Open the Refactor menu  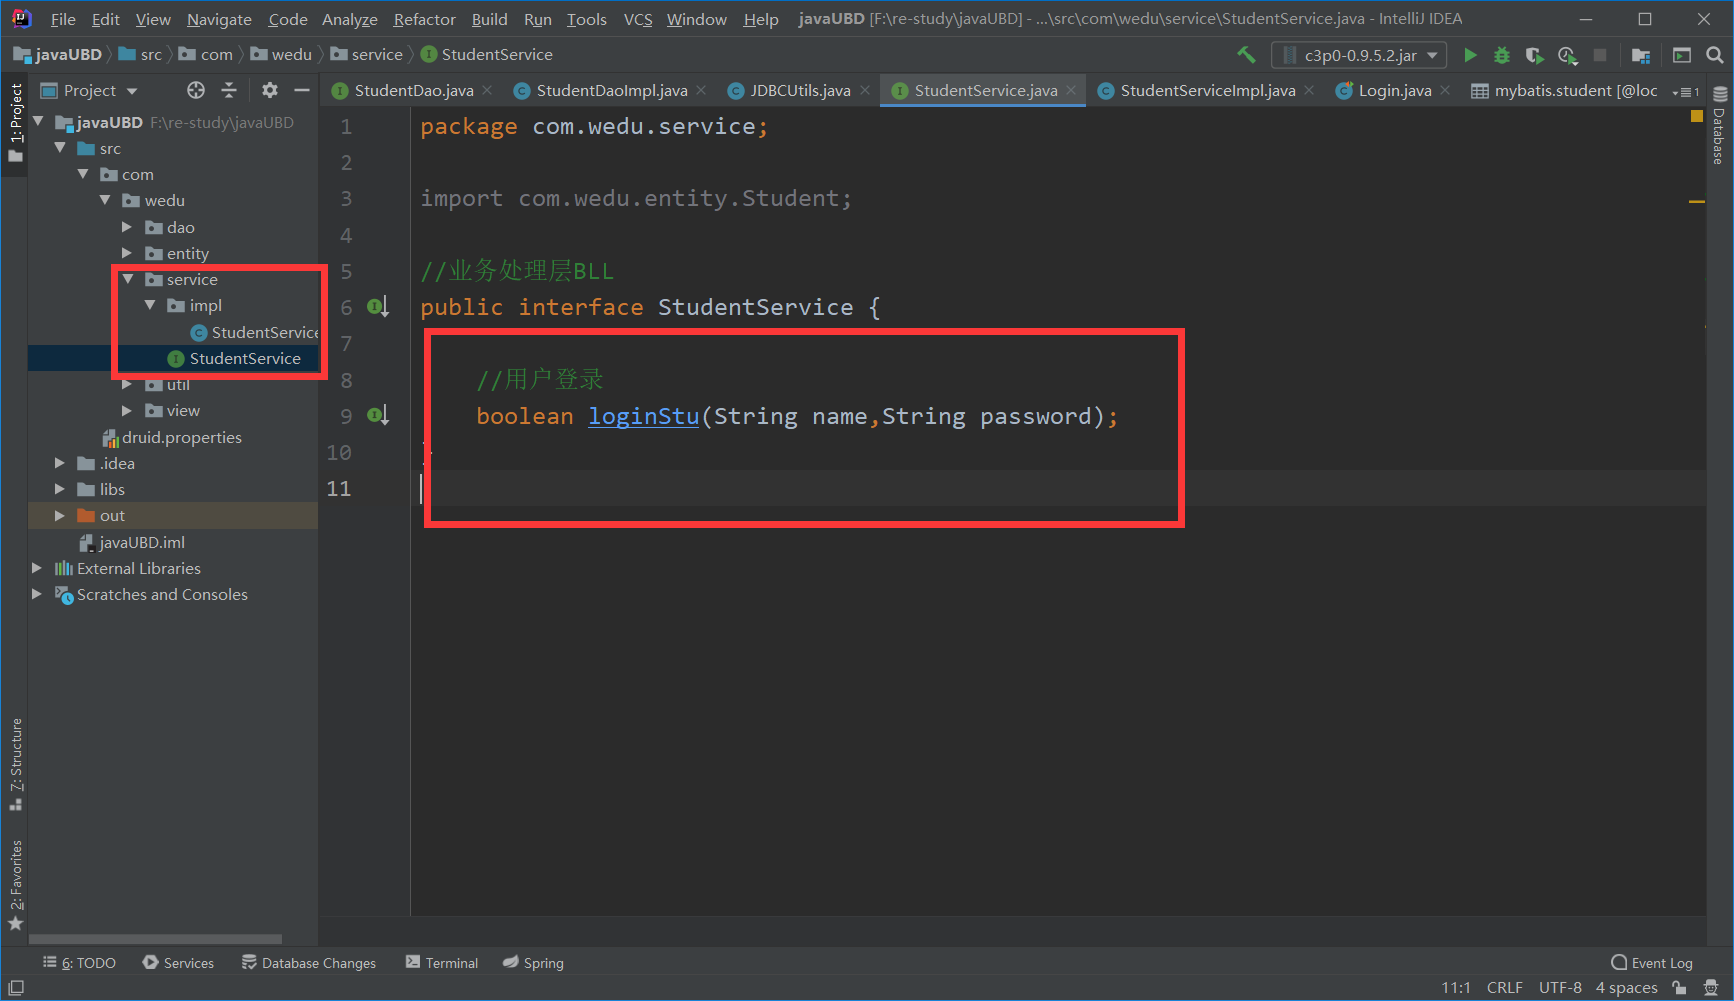(x=424, y=19)
